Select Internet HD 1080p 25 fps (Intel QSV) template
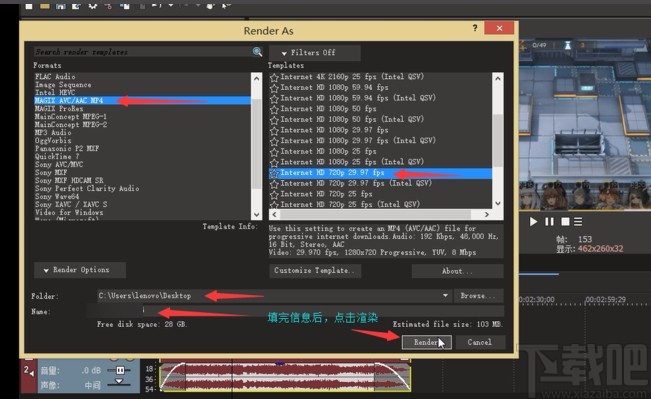Screen dimensions: 651x399 (352, 162)
